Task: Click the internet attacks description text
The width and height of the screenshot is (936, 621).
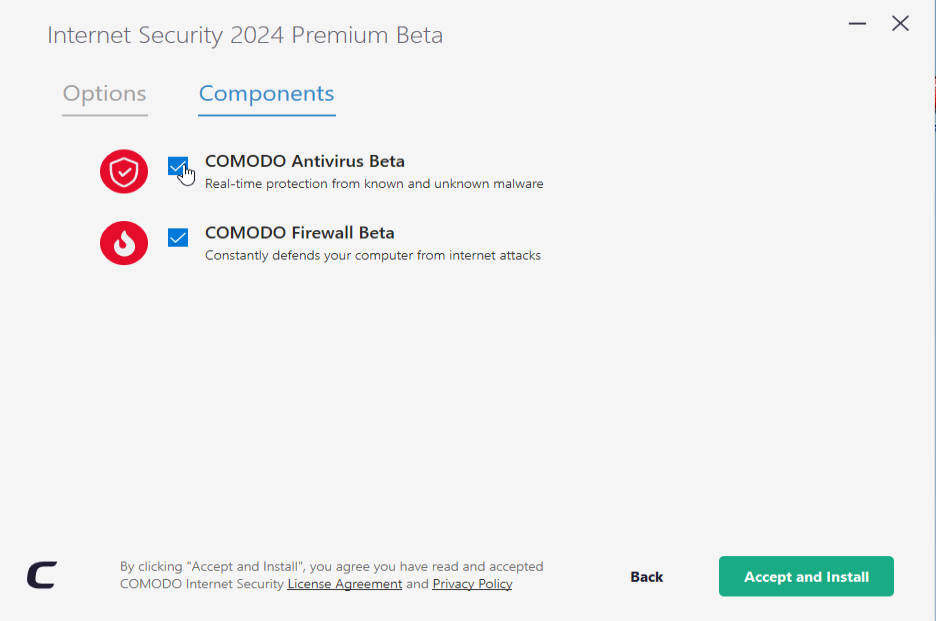Action: [x=373, y=256]
